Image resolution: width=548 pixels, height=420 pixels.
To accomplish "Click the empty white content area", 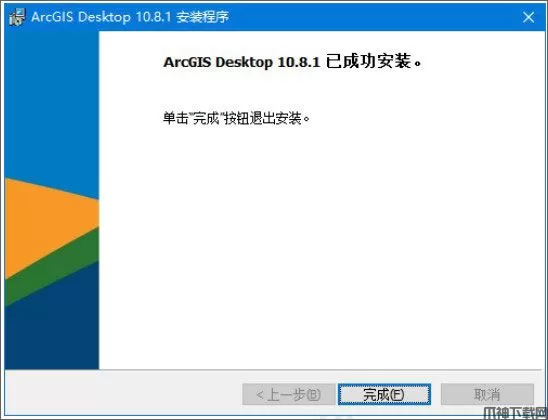I will click(x=320, y=245).
